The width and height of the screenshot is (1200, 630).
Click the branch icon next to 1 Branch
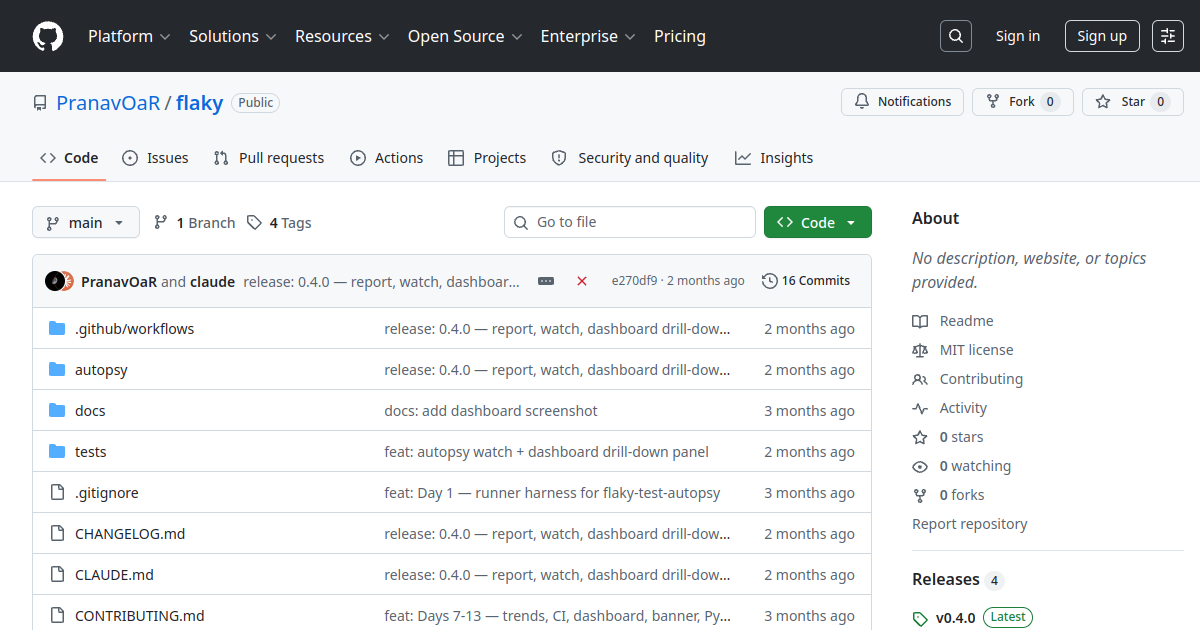pyautogui.click(x=161, y=223)
